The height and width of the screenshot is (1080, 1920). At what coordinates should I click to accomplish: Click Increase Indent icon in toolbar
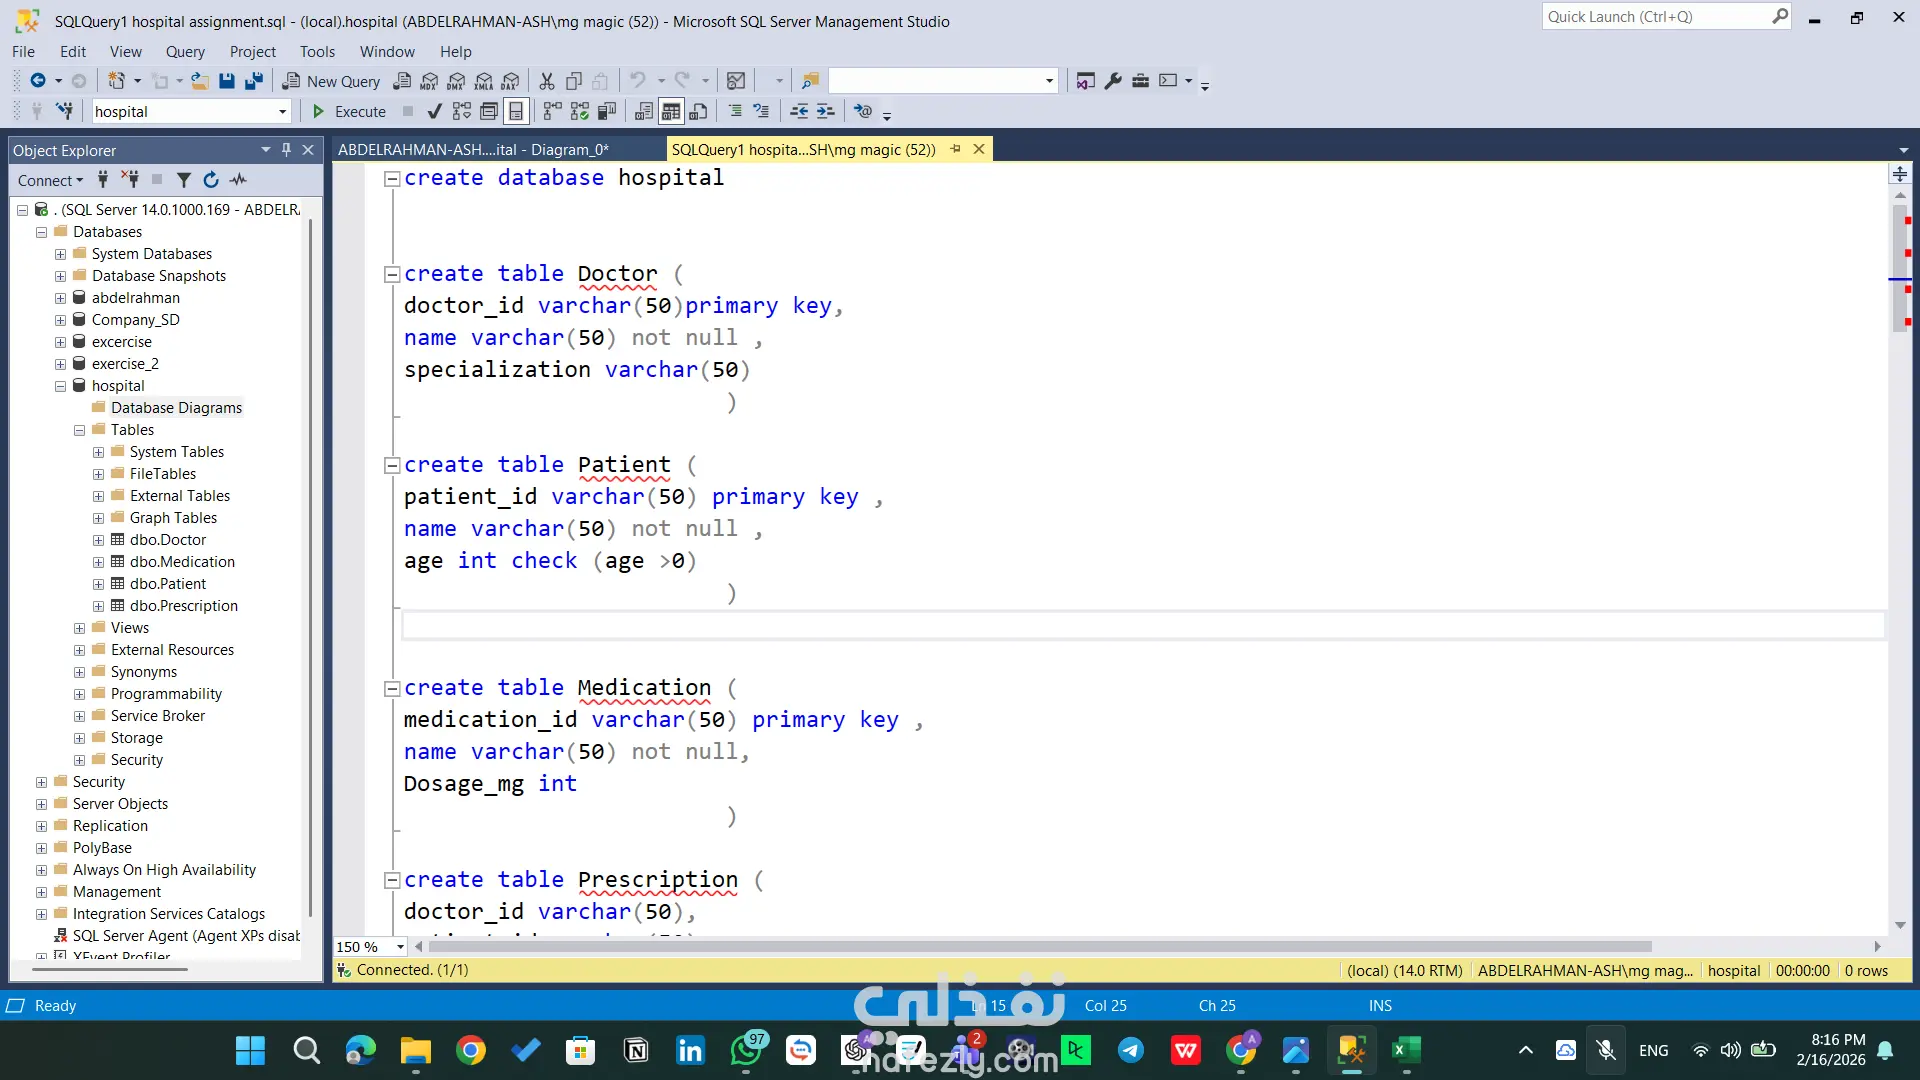pyautogui.click(x=825, y=111)
